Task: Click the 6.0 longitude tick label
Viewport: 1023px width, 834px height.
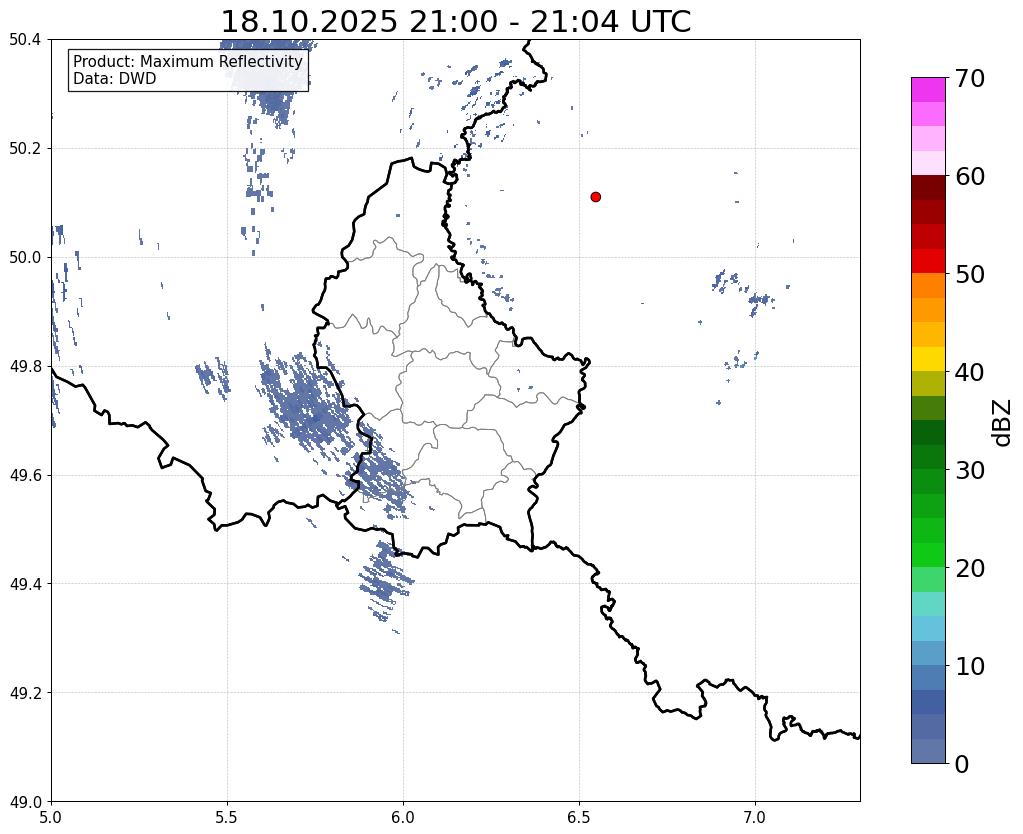Action: click(x=403, y=817)
